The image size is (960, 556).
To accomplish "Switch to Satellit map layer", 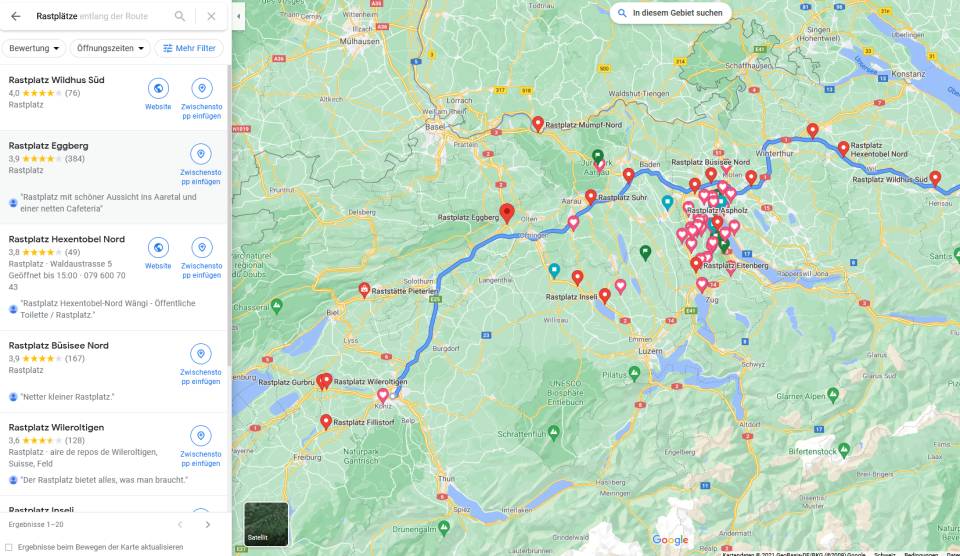I will 266,523.
